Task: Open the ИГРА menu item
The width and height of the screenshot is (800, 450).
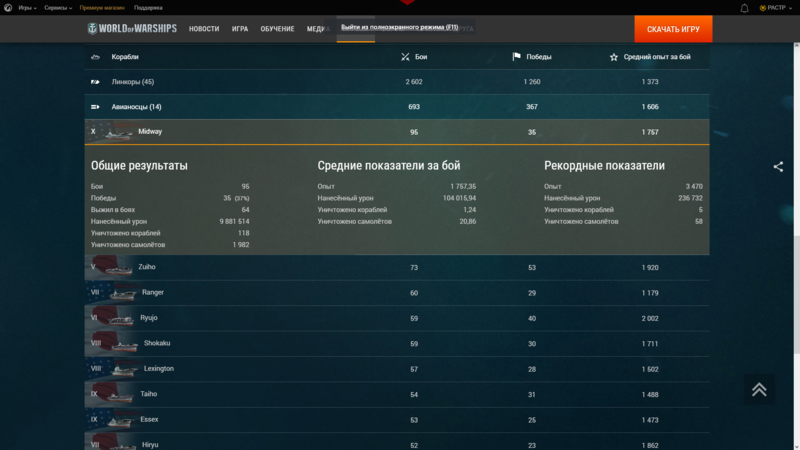Action: tap(240, 29)
